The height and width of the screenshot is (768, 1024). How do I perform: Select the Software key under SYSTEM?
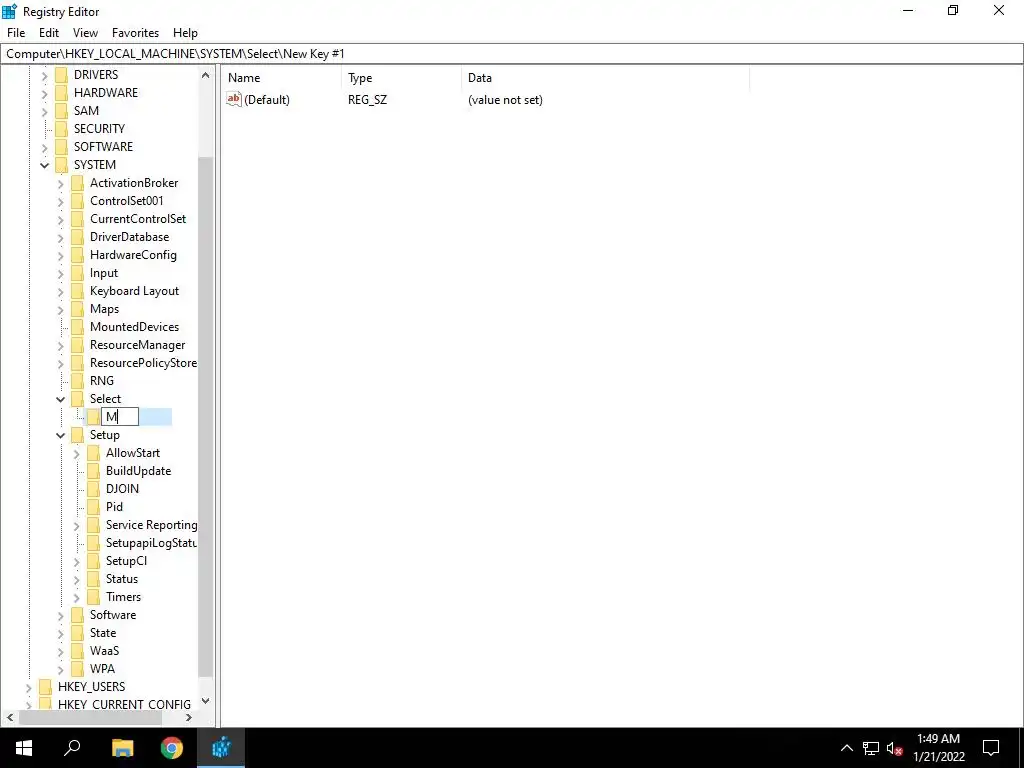pyautogui.click(x=112, y=615)
